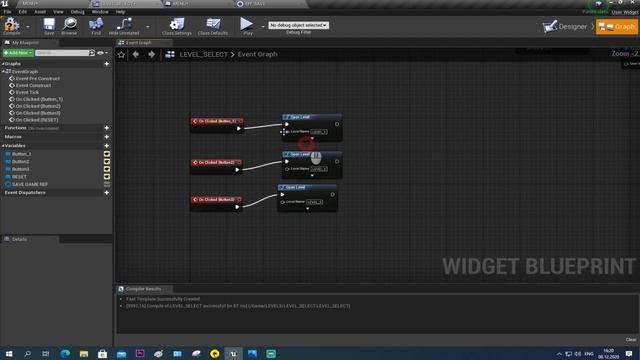Open Microsoft Edge from the taskbar
The width and height of the screenshot is (640, 360).
pos(65,353)
